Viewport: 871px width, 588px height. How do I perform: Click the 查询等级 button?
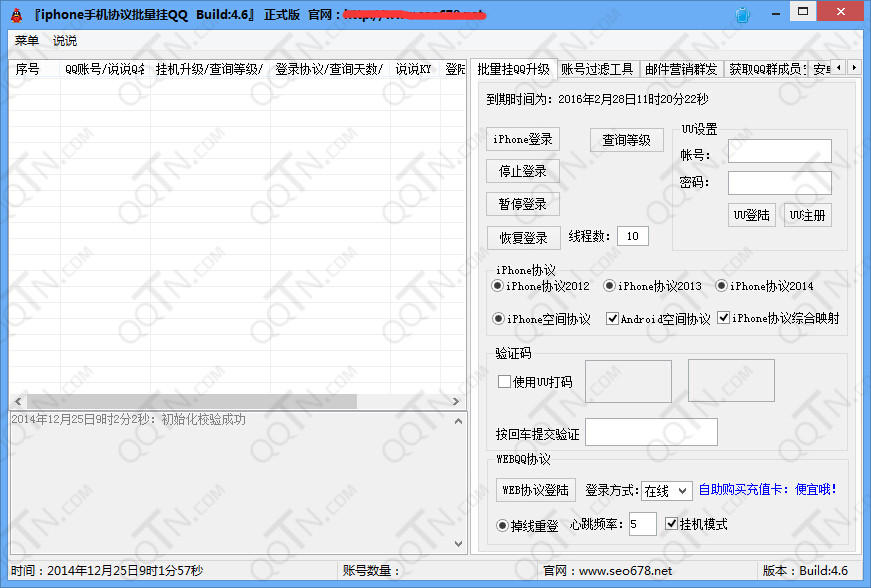pos(626,140)
